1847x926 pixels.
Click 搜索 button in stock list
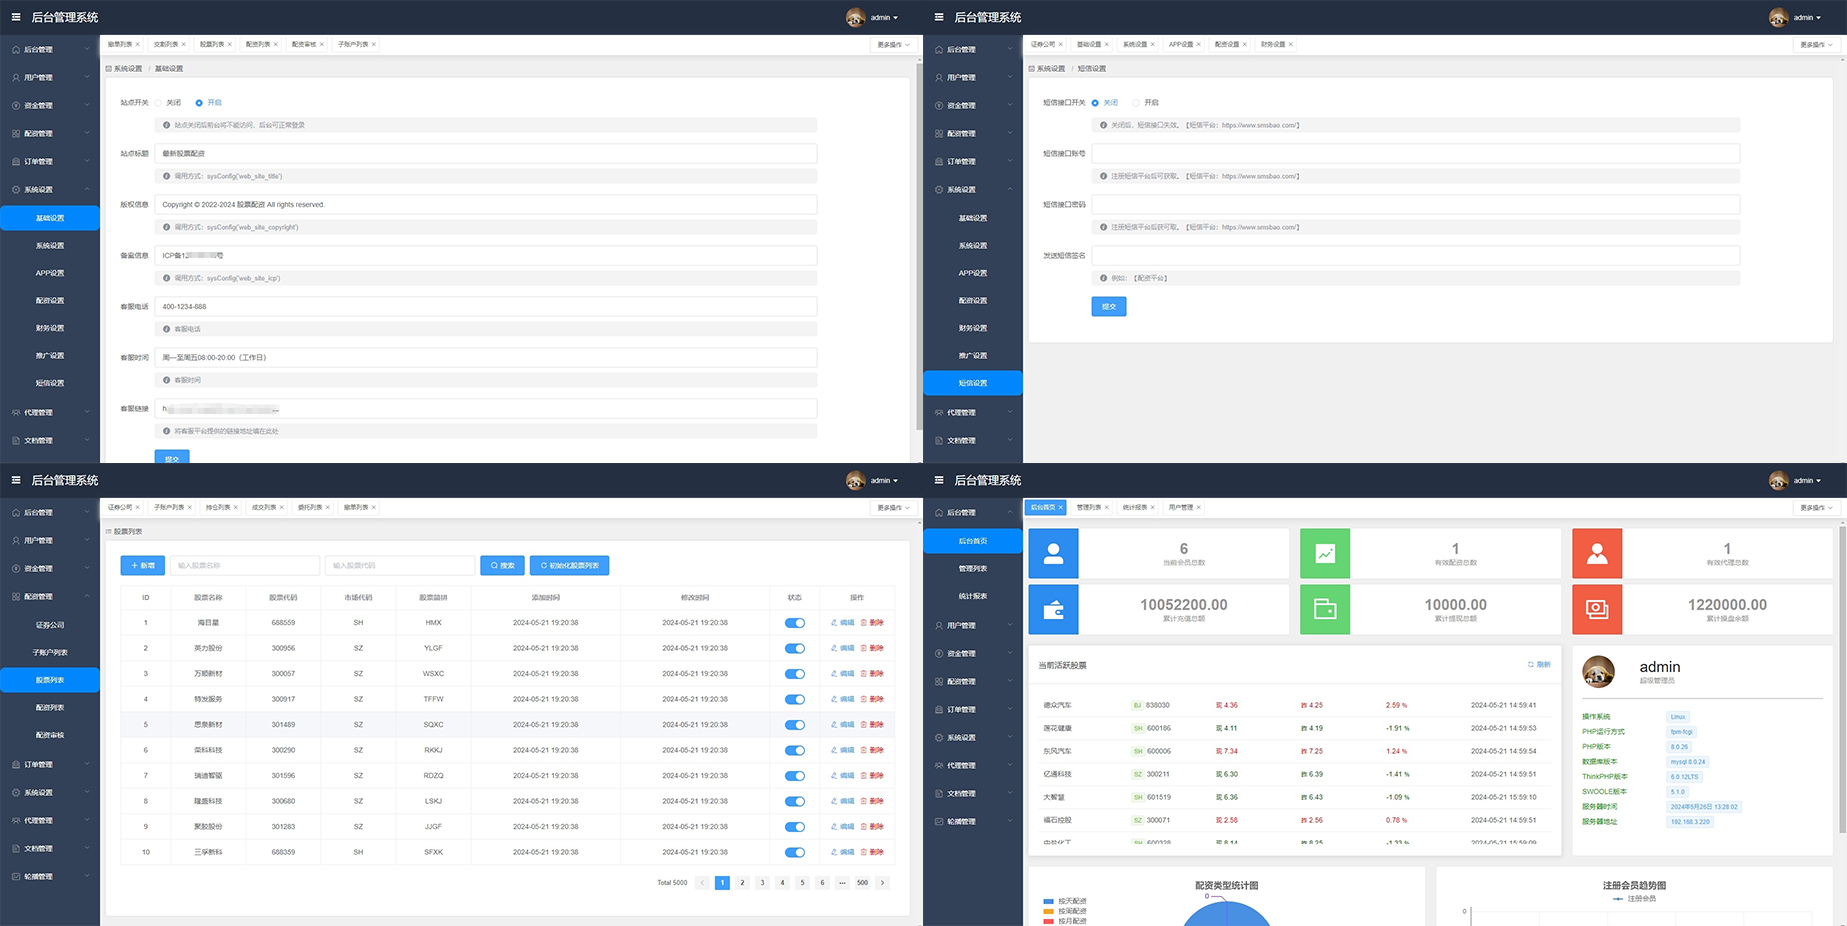pyautogui.click(x=502, y=566)
